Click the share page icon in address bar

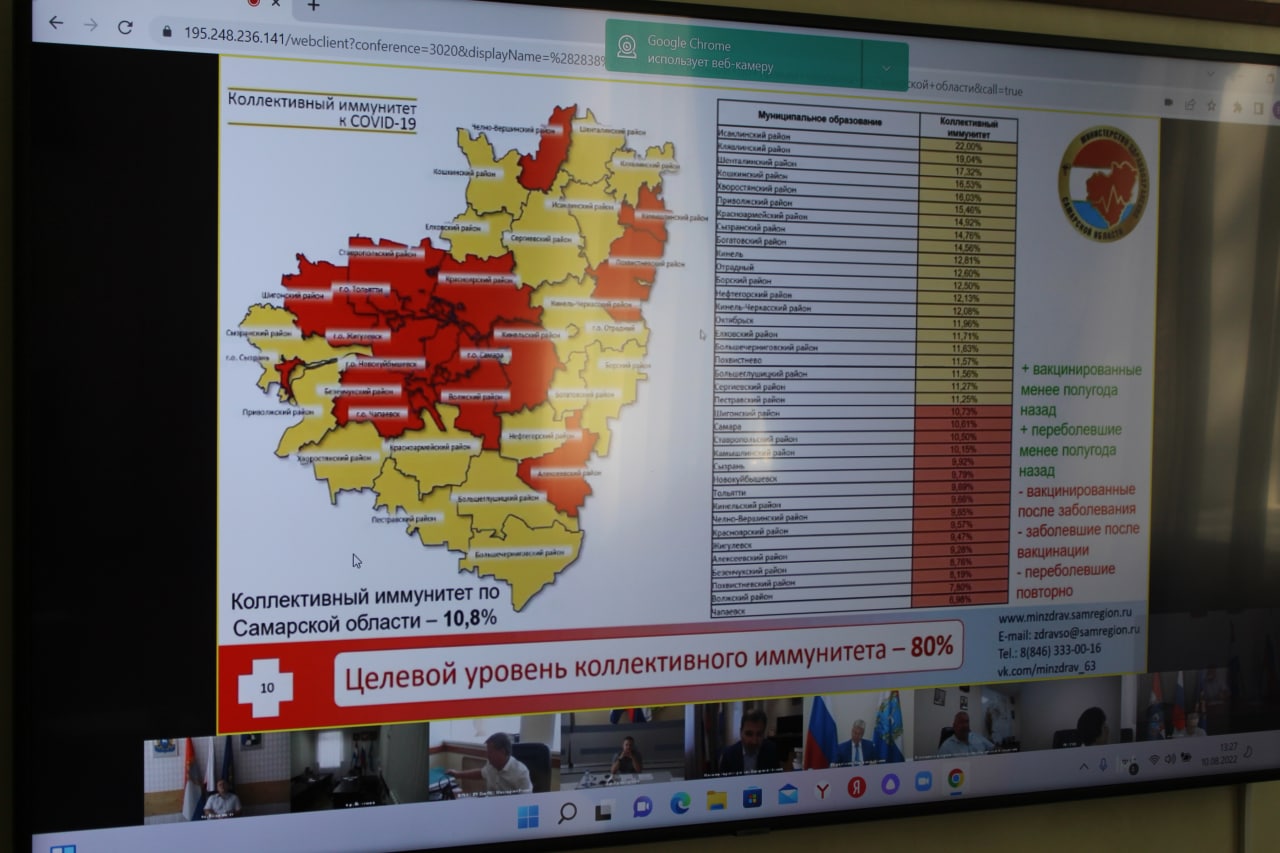click(x=1190, y=103)
